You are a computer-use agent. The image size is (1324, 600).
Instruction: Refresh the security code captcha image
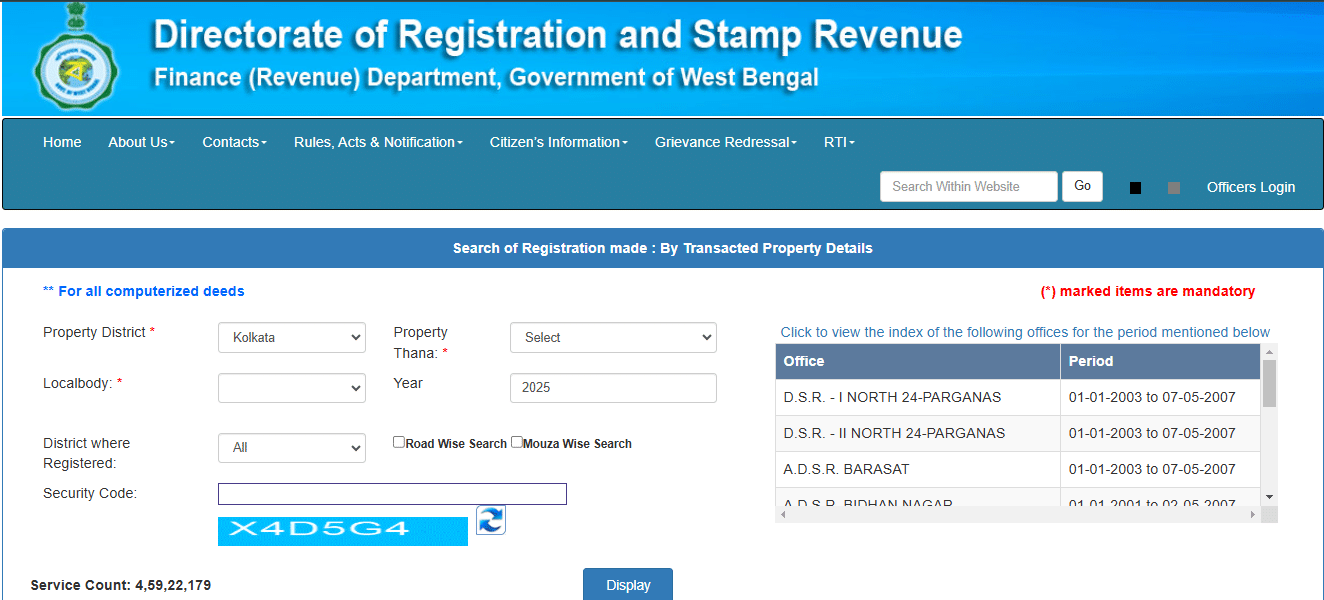coord(490,519)
